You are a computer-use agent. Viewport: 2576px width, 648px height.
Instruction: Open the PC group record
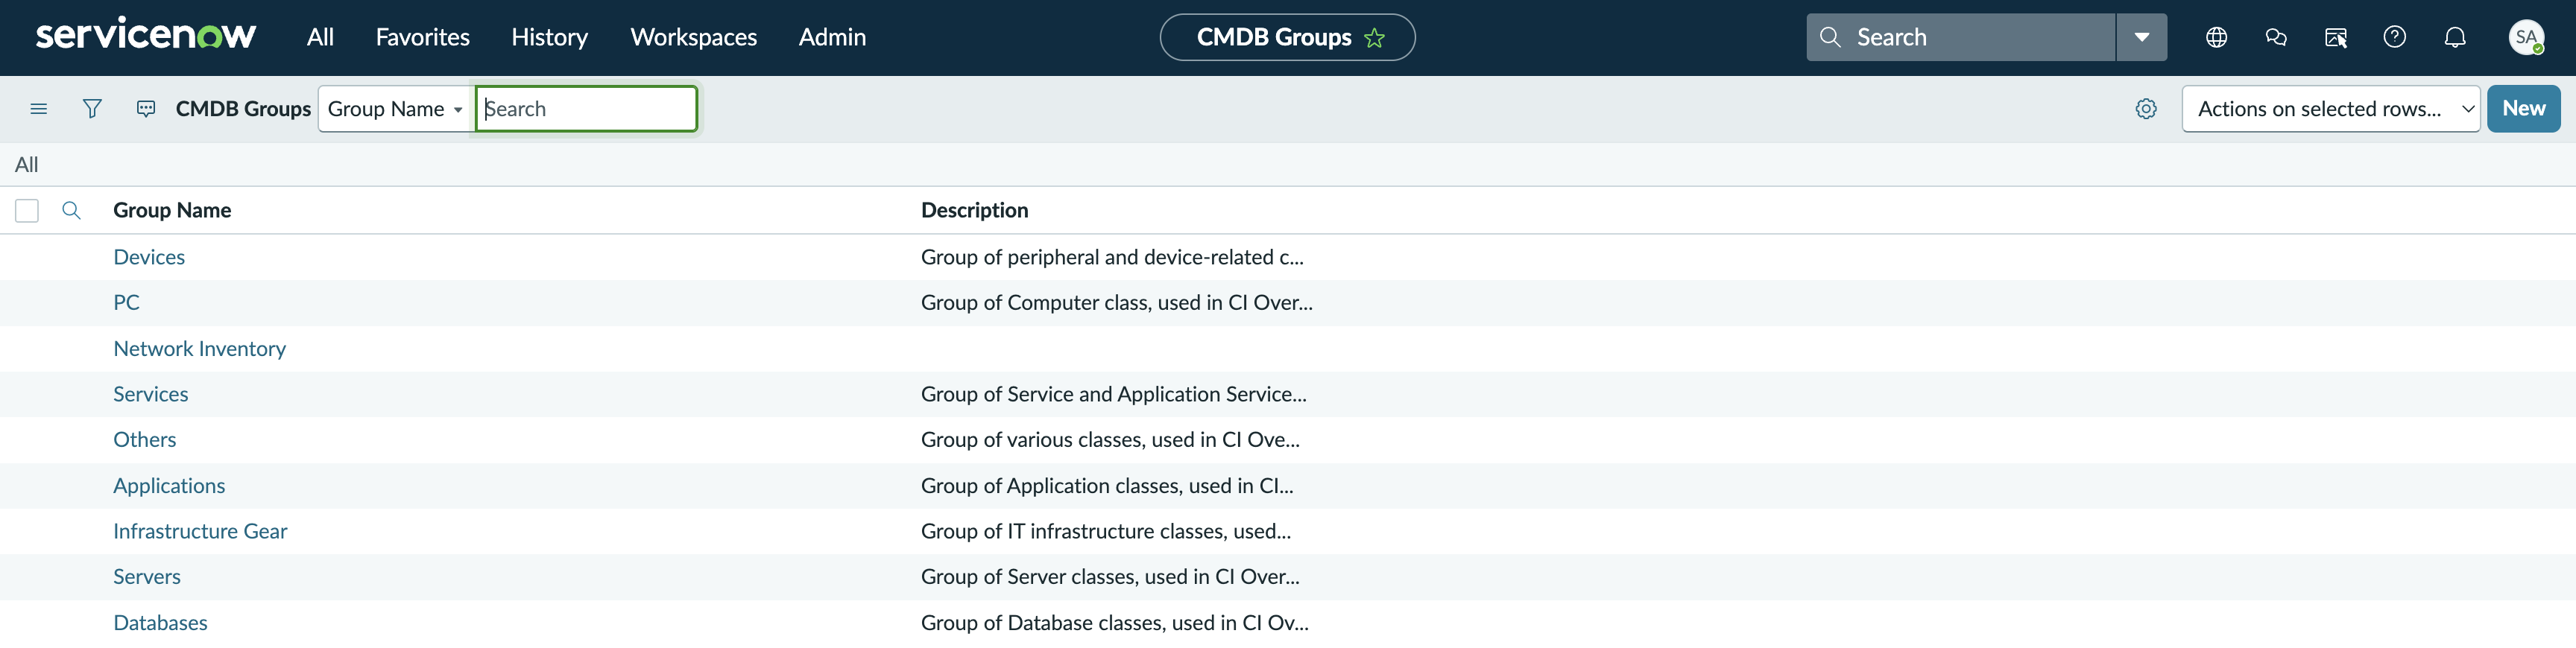(126, 302)
